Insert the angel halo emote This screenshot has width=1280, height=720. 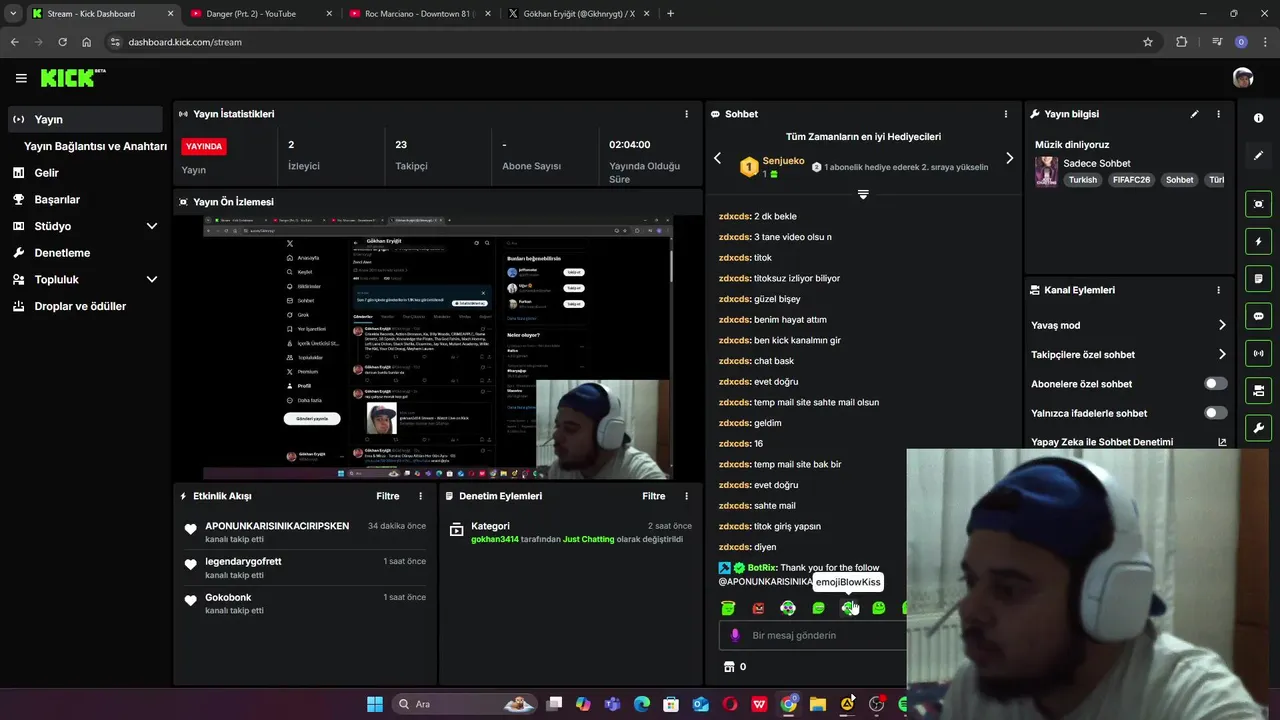click(x=728, y=608)
